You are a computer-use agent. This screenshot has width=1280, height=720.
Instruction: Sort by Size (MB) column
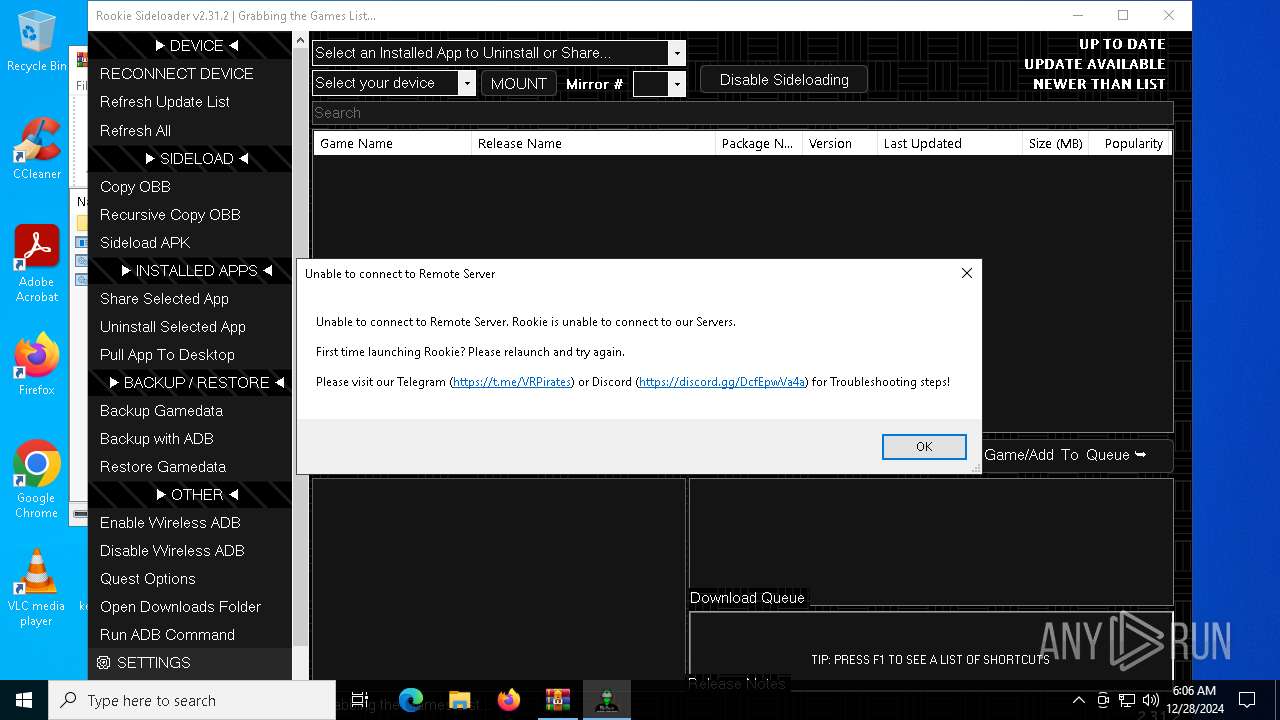click(x=1055, y=143)
